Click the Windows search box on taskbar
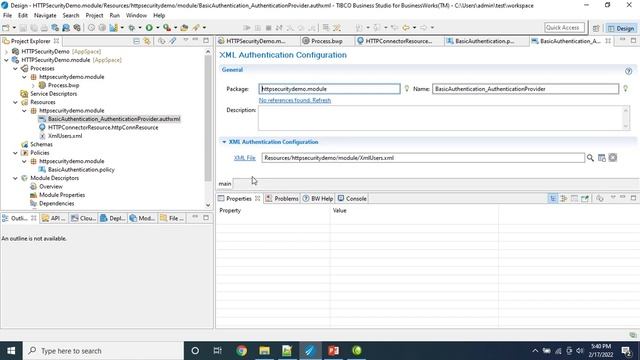640x360 pixels. coord(103,351)
